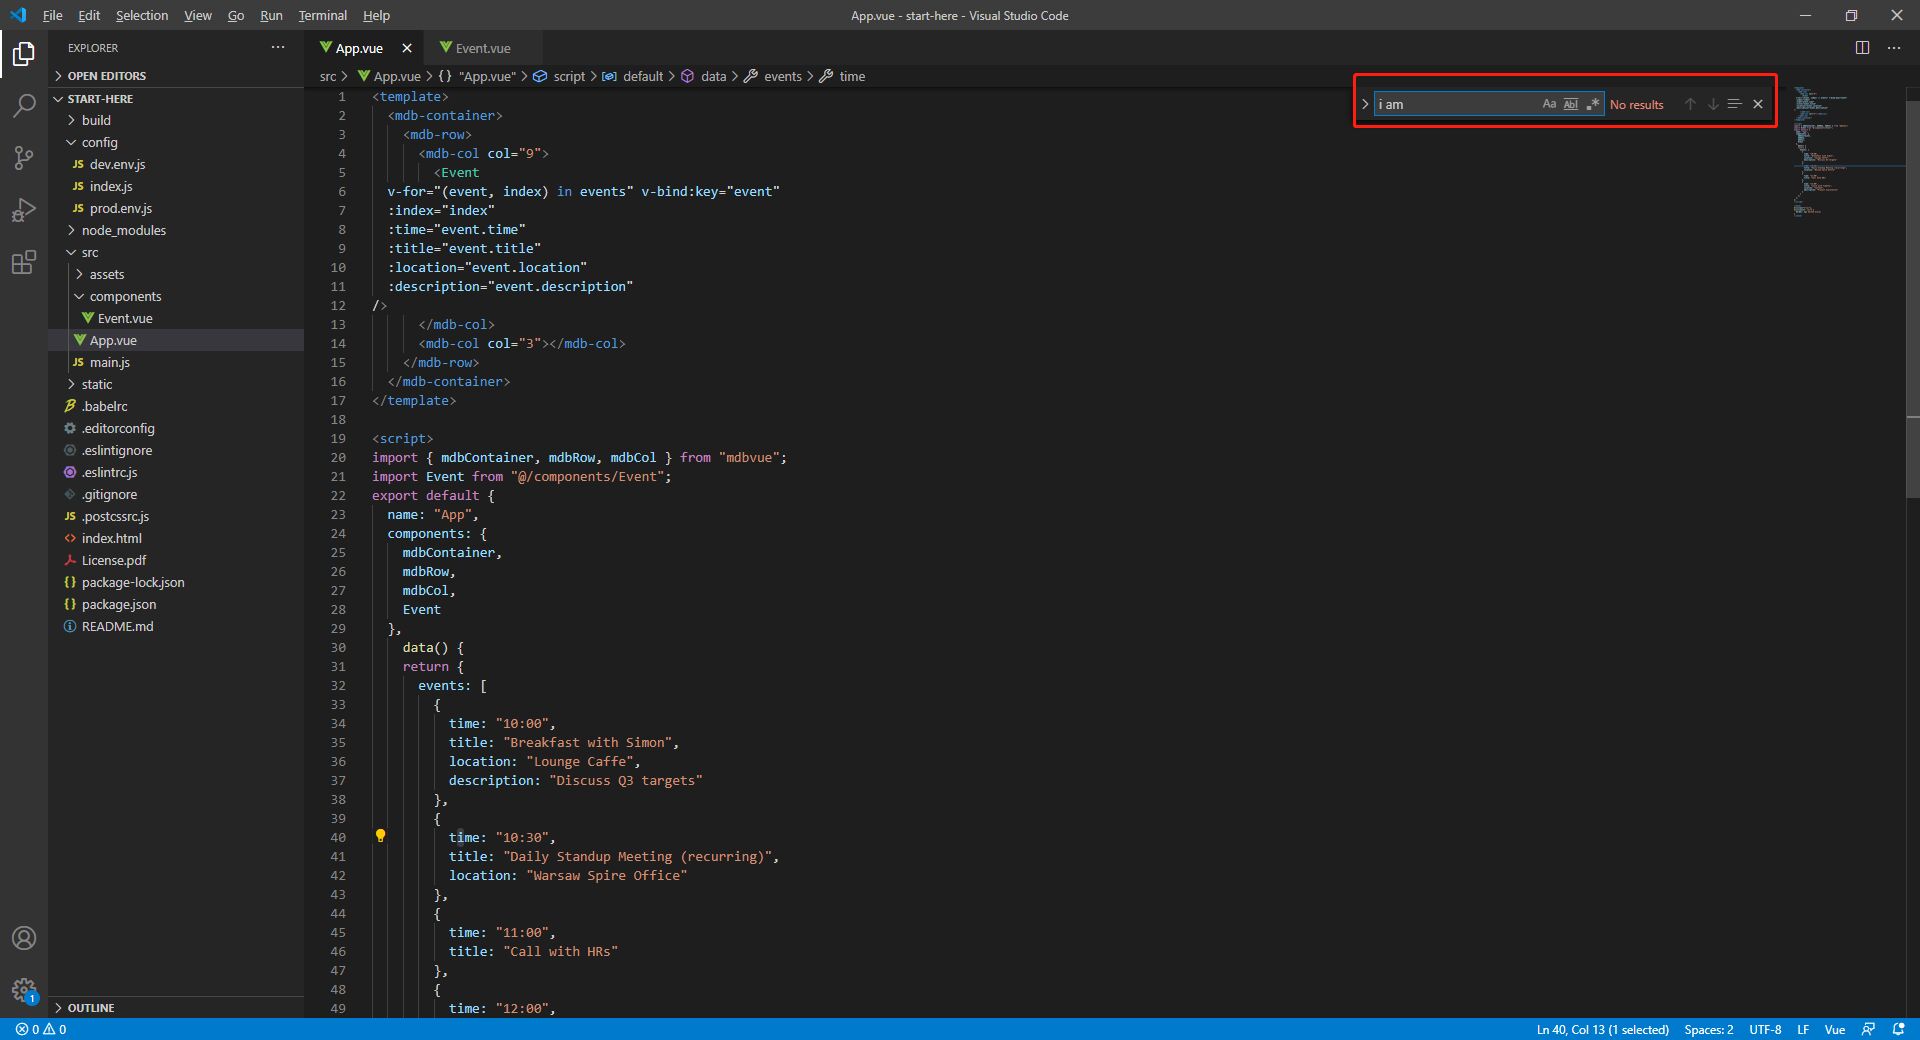
Task: Click 'UTF-8' encoding in status bar
Action: coord(1765,1029)
